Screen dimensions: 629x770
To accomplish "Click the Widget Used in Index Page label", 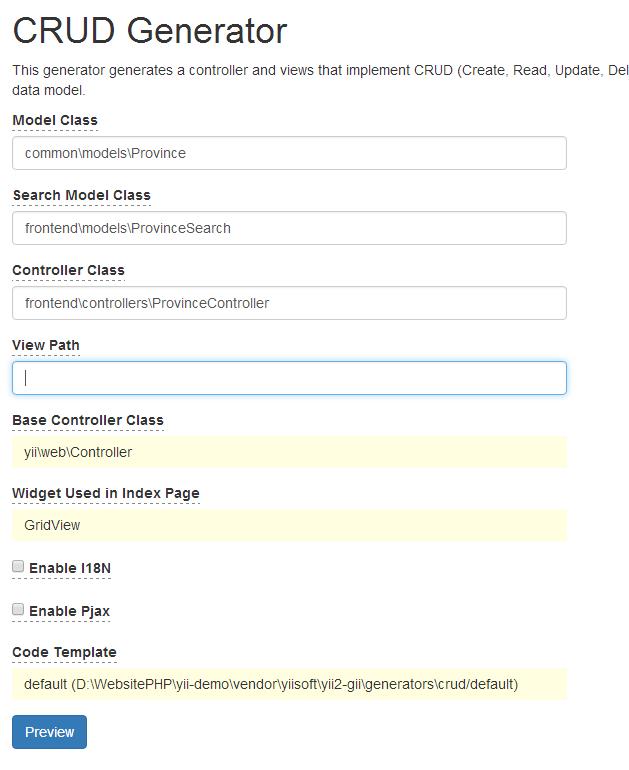I will click(106, 493).
